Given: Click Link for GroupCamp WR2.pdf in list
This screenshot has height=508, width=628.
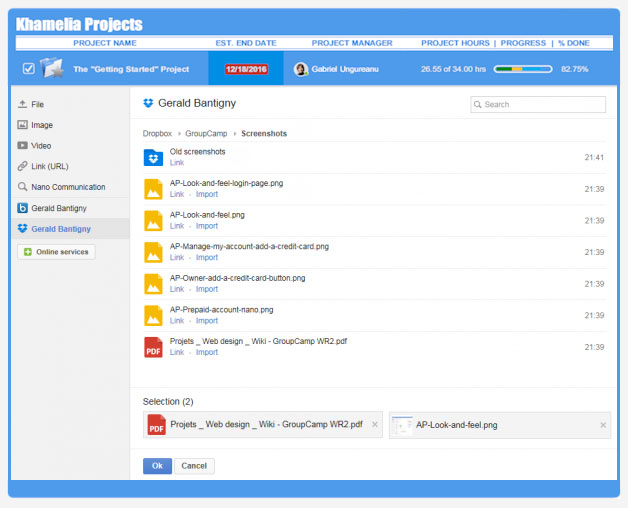Looking at the screenshot, I should coord(177,353).
